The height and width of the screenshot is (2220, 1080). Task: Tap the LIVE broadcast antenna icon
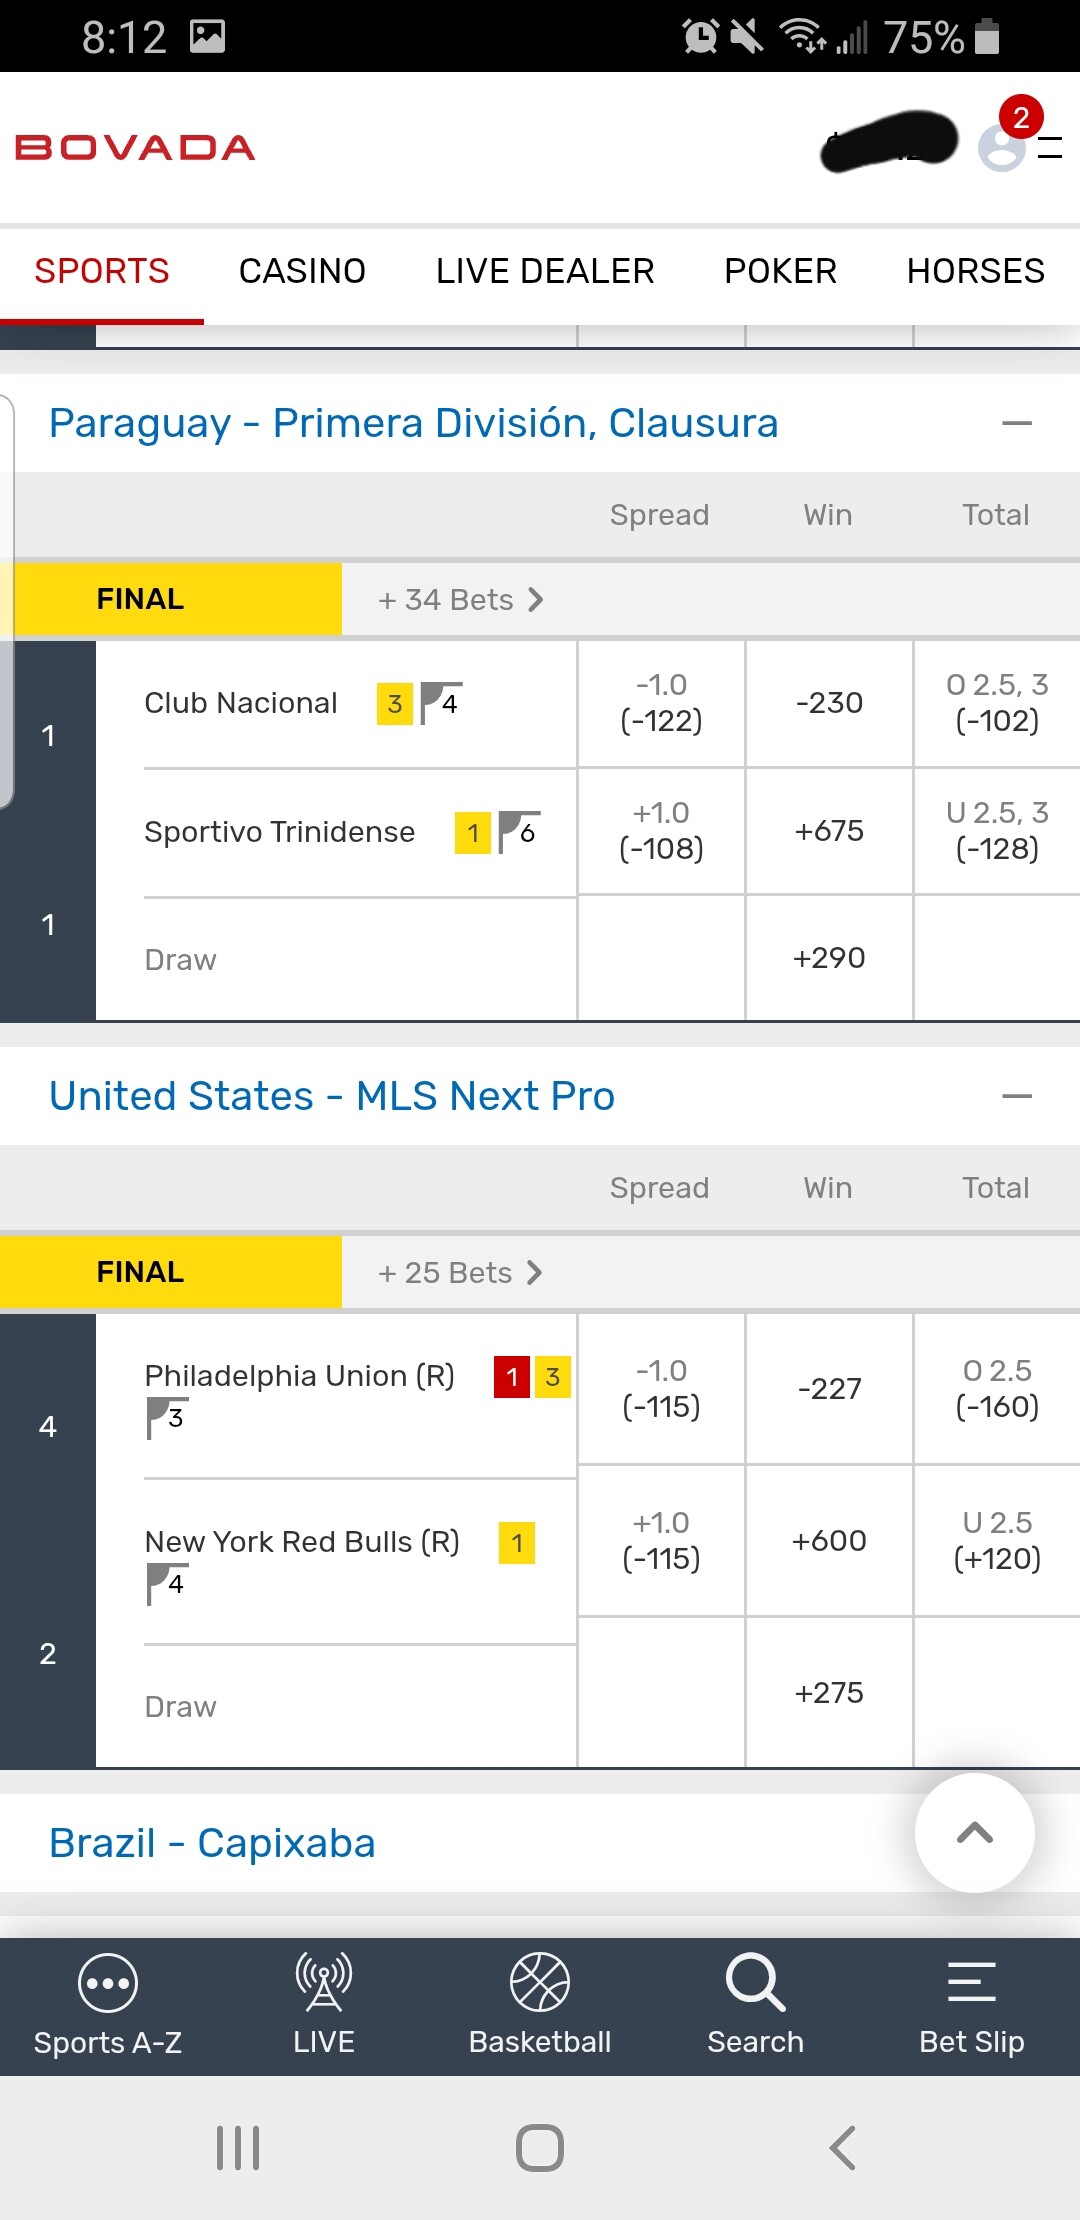coord(323,1983)
